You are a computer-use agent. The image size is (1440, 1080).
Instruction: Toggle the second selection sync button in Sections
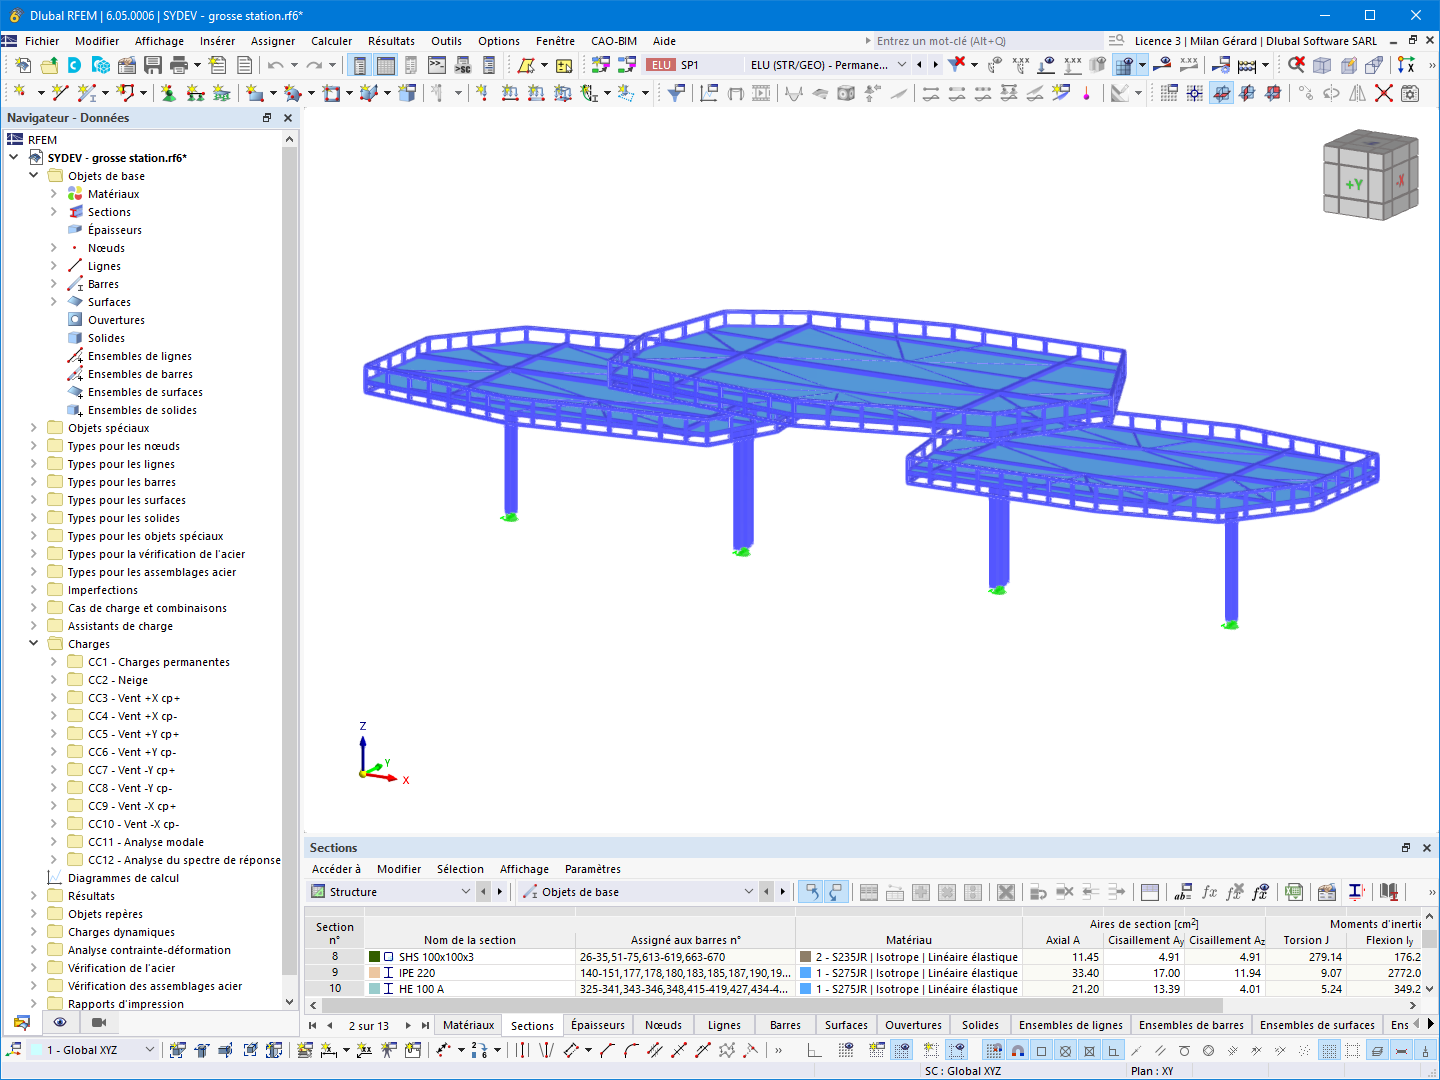(836, 892)
